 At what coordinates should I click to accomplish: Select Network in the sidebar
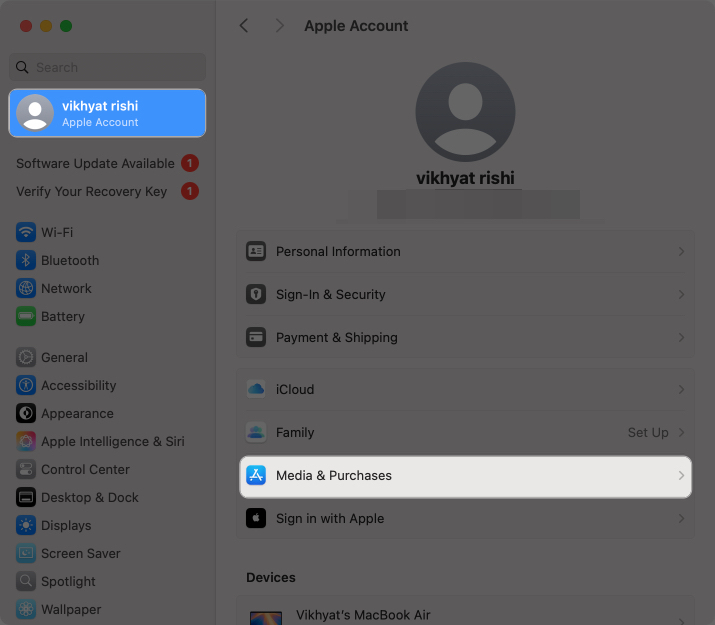tap(107, 289)
